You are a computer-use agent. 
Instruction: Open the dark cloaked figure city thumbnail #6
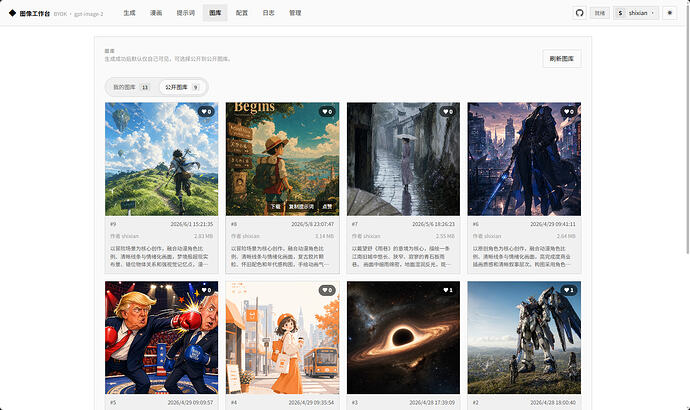coord(524,159)
